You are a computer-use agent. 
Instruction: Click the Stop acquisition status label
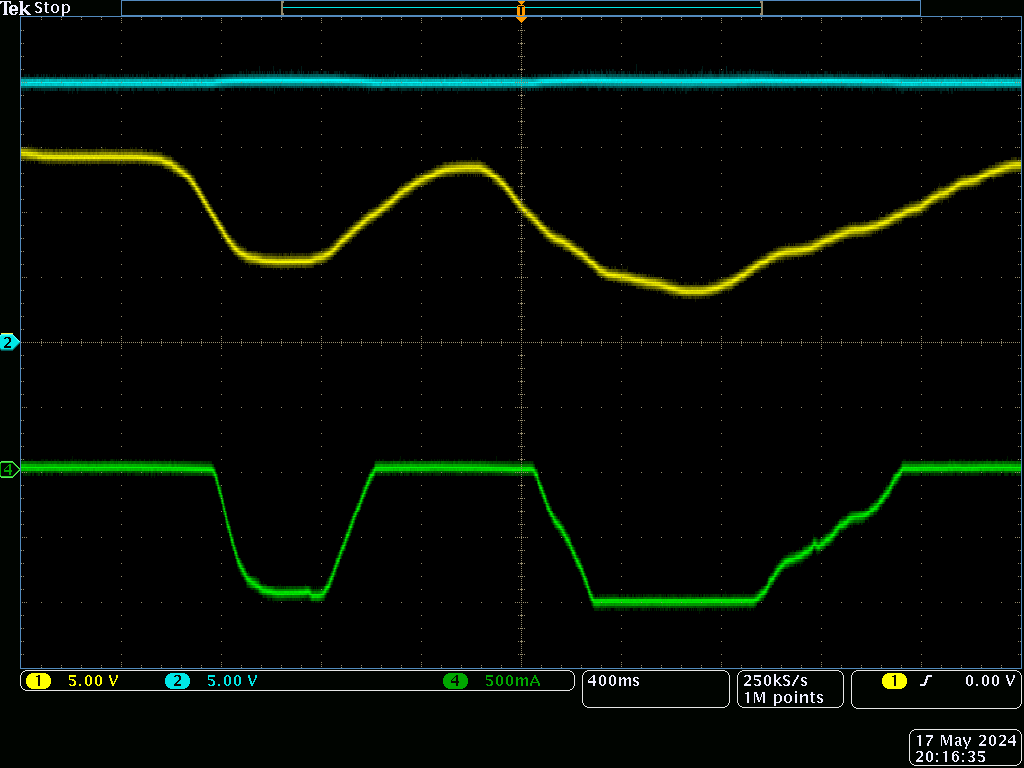[x=53, y=9]
